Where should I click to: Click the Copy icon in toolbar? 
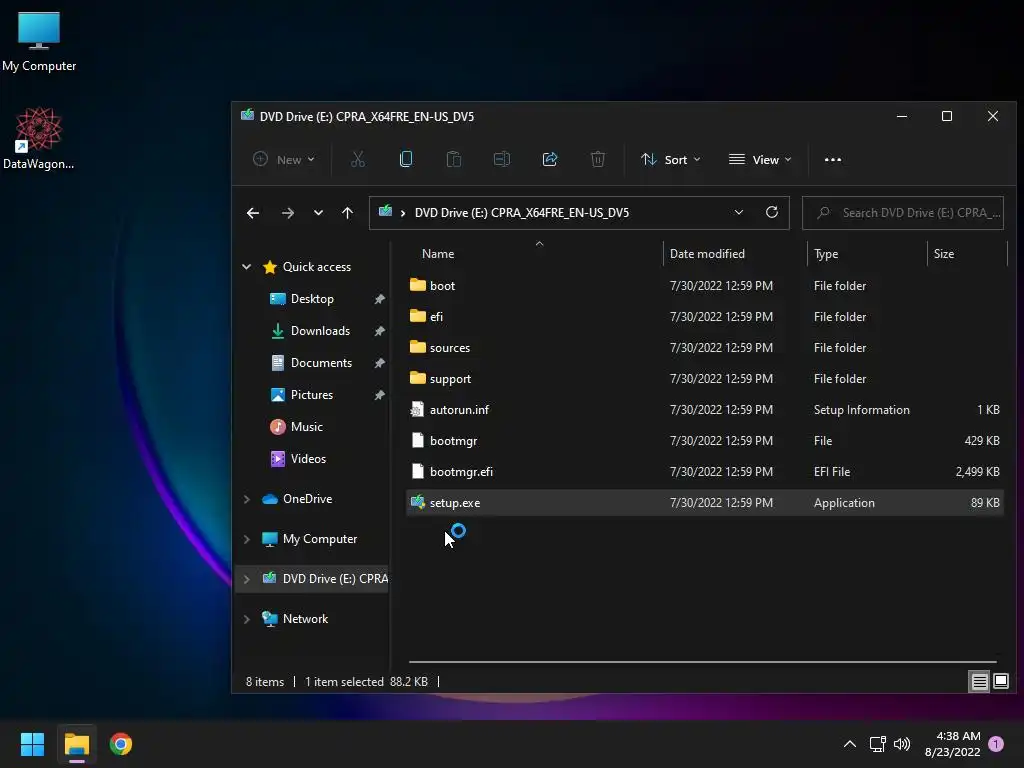click(x=406, y=159)
